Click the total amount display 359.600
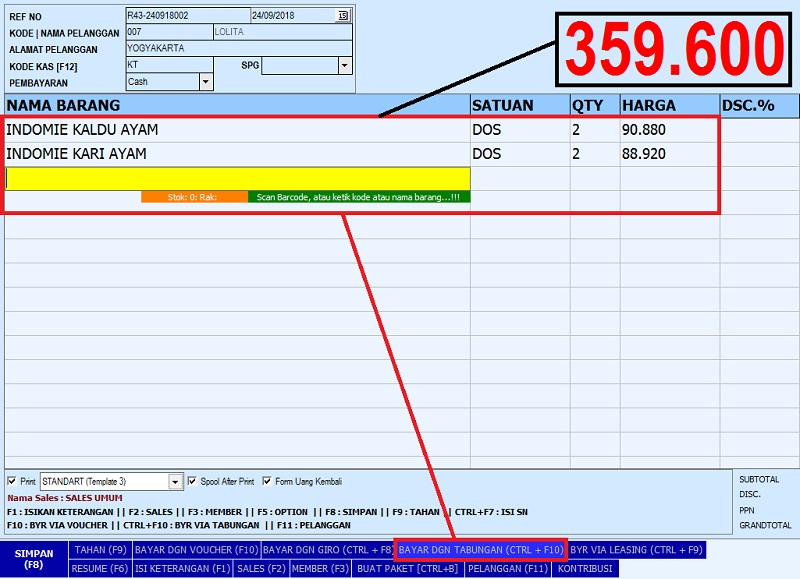 click(x=674, y=49)
